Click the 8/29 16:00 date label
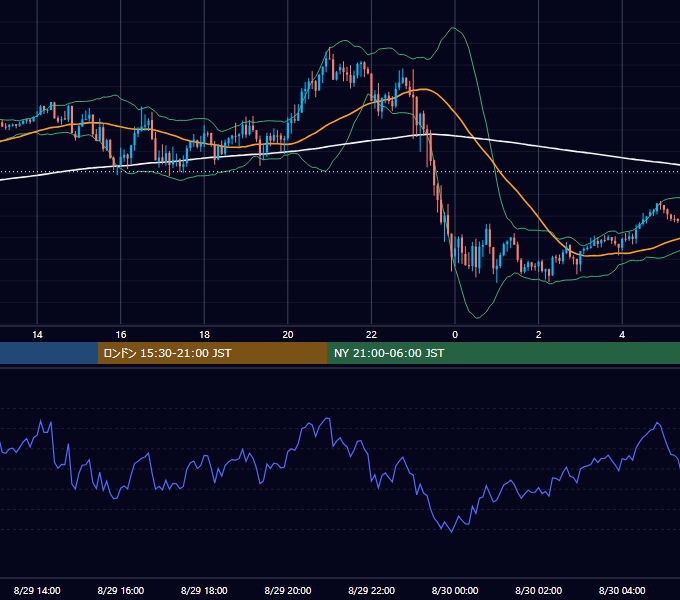 point(121,590)
